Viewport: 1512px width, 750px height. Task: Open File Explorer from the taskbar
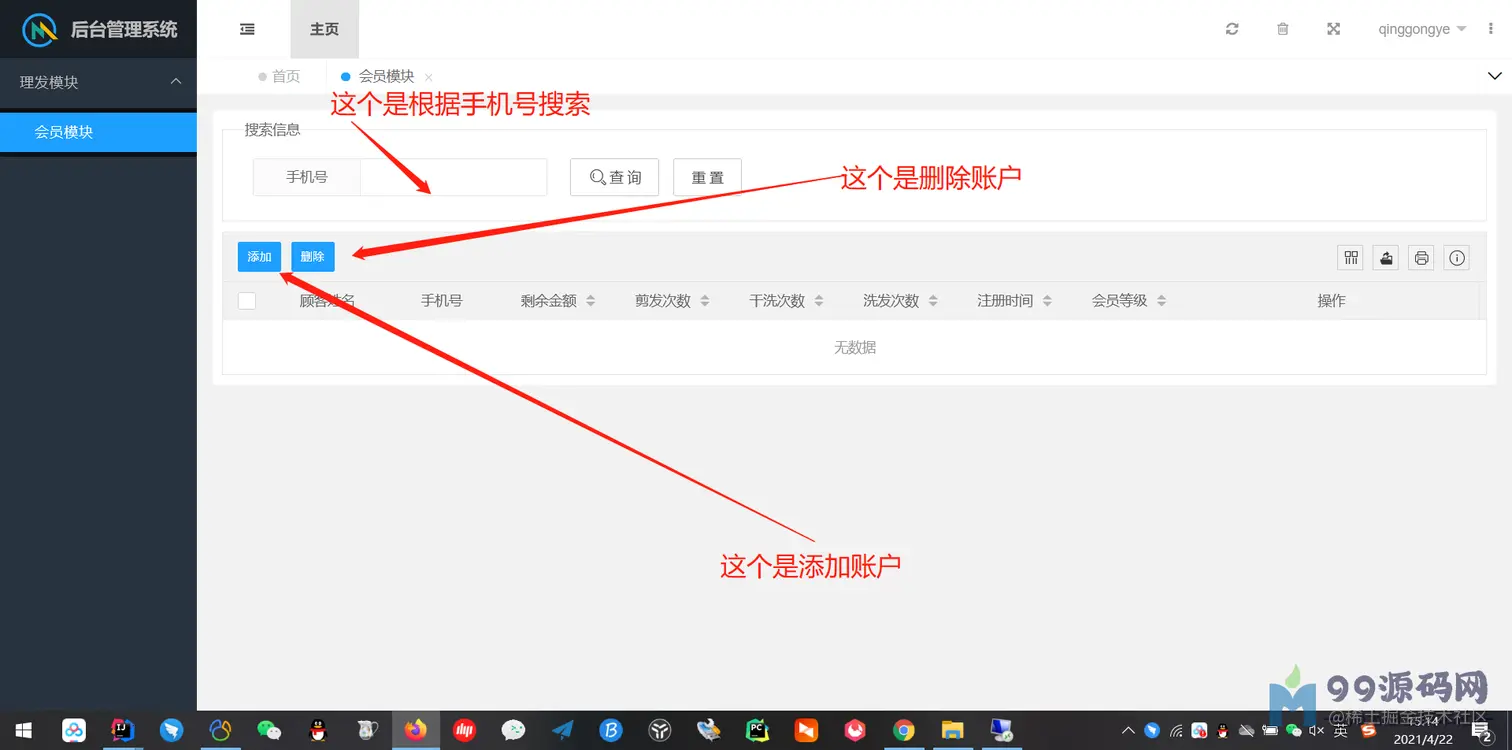pyautogui.click(x=952, y=731)
